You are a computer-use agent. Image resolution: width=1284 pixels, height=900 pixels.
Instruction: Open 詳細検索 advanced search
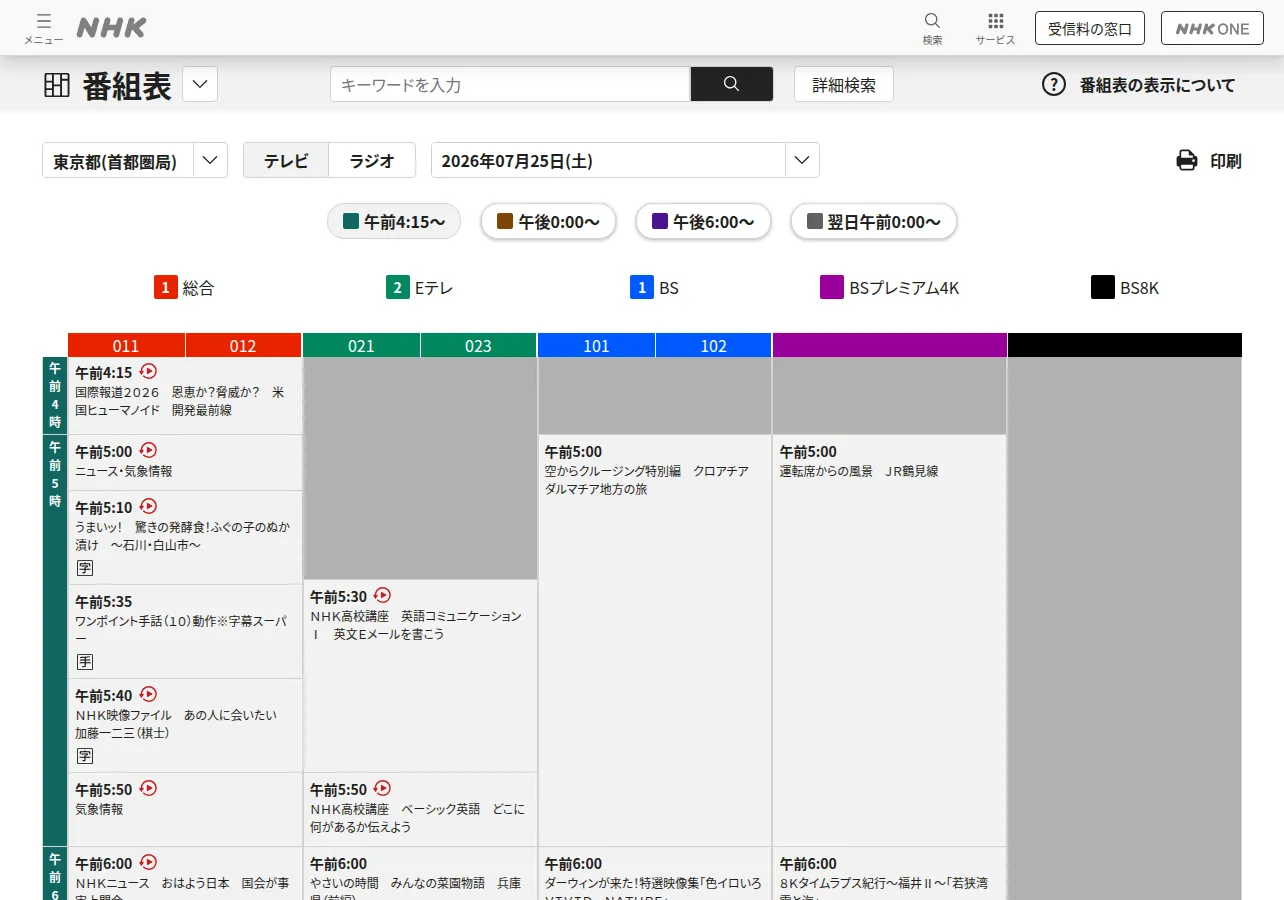click(x=844, y=85)
